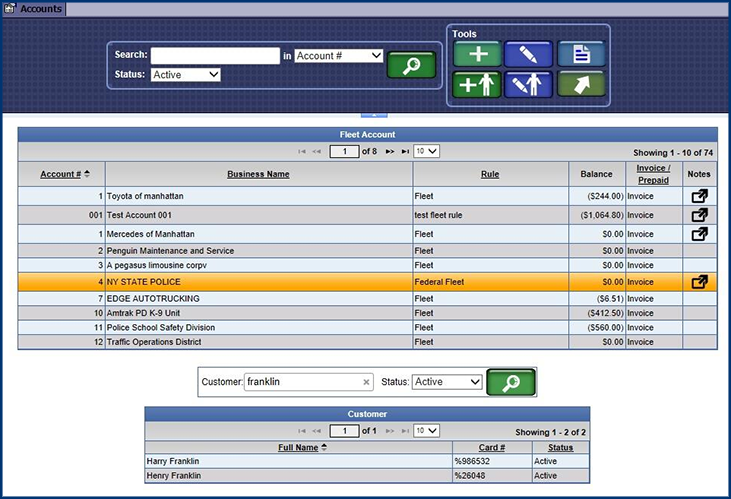
Task: Click the add customer plus-person button
Action: point(478,84)
